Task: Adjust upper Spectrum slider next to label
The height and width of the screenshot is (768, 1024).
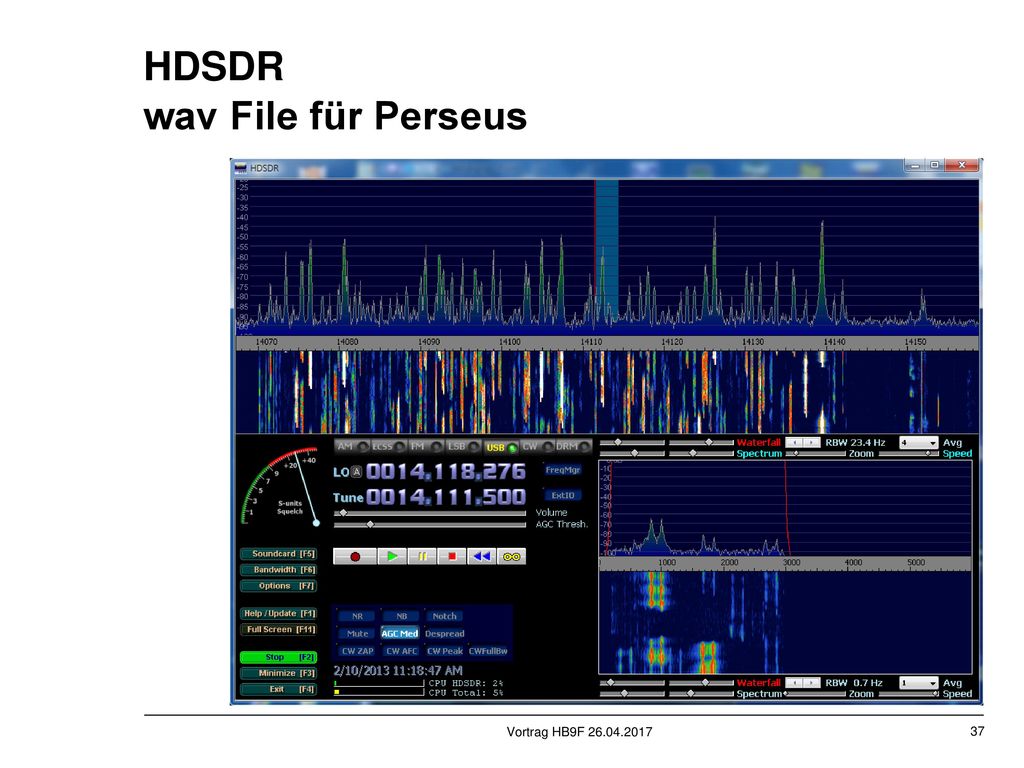Action: coord(701,453)
